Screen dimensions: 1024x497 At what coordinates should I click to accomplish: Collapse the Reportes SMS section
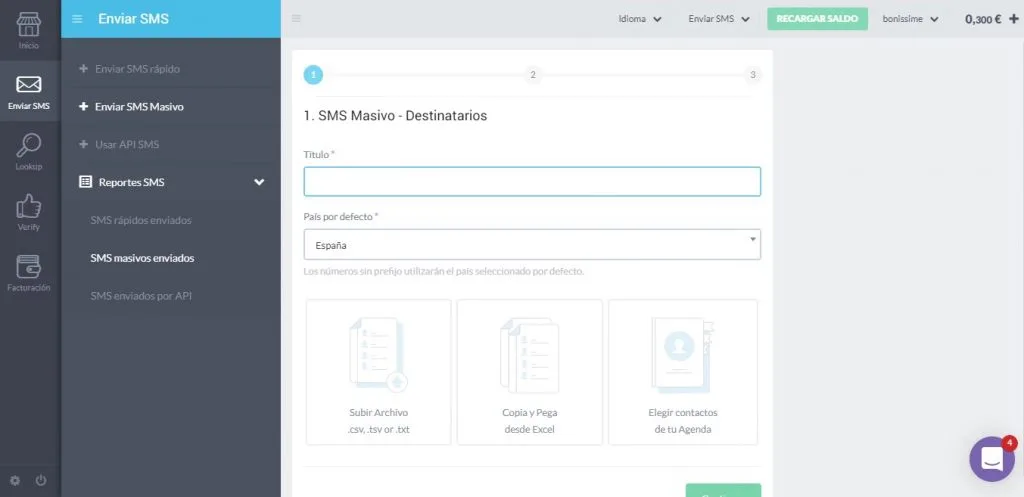[259, 182]
